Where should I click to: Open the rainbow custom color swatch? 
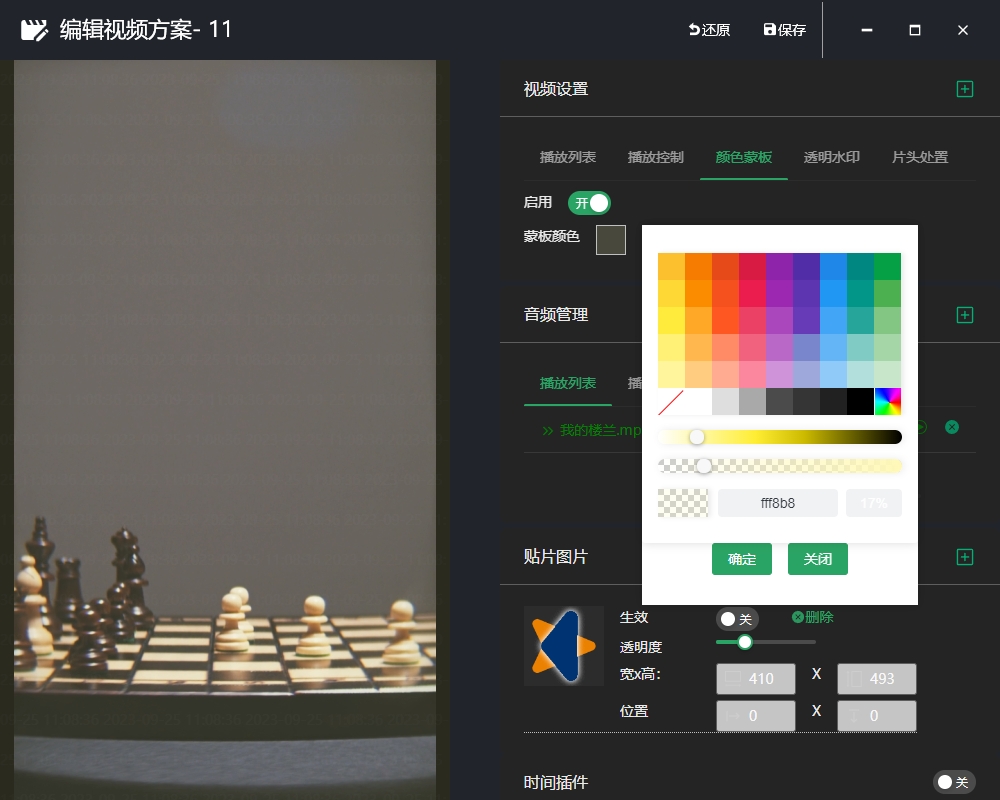pos(888,401)
